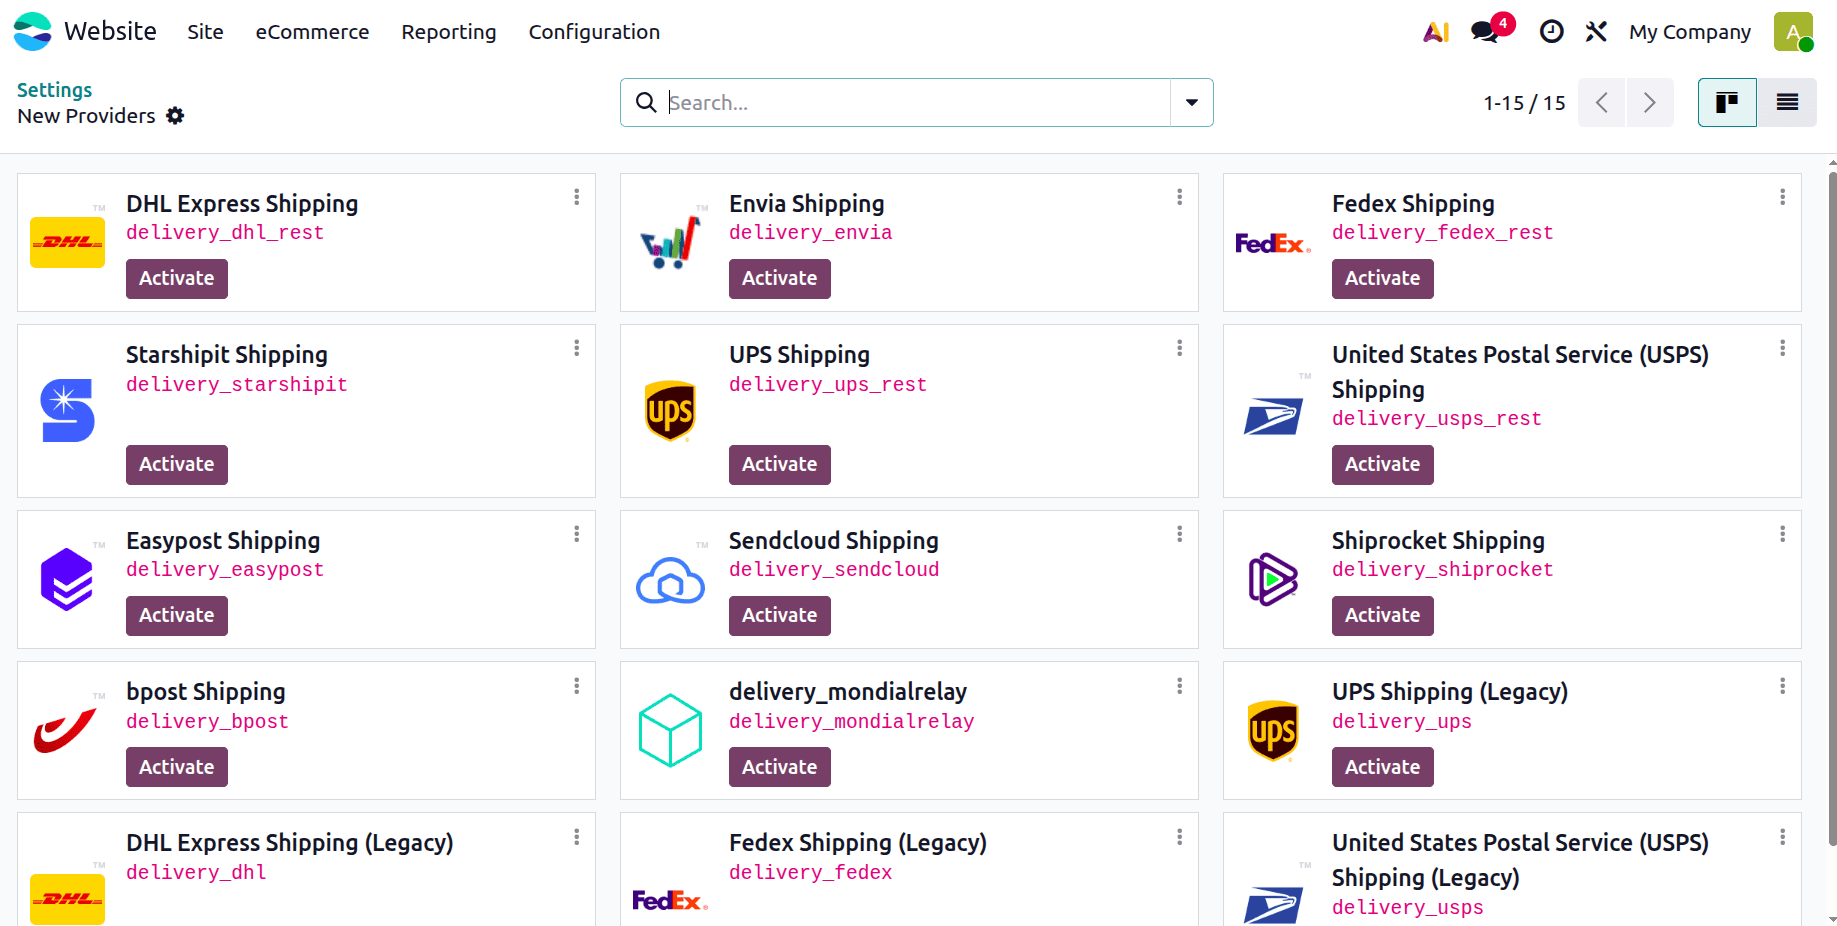Screen dimensions: 1837x926
Task: Click the Shiprocket Shipping logo
Action: coord(1273,579)
